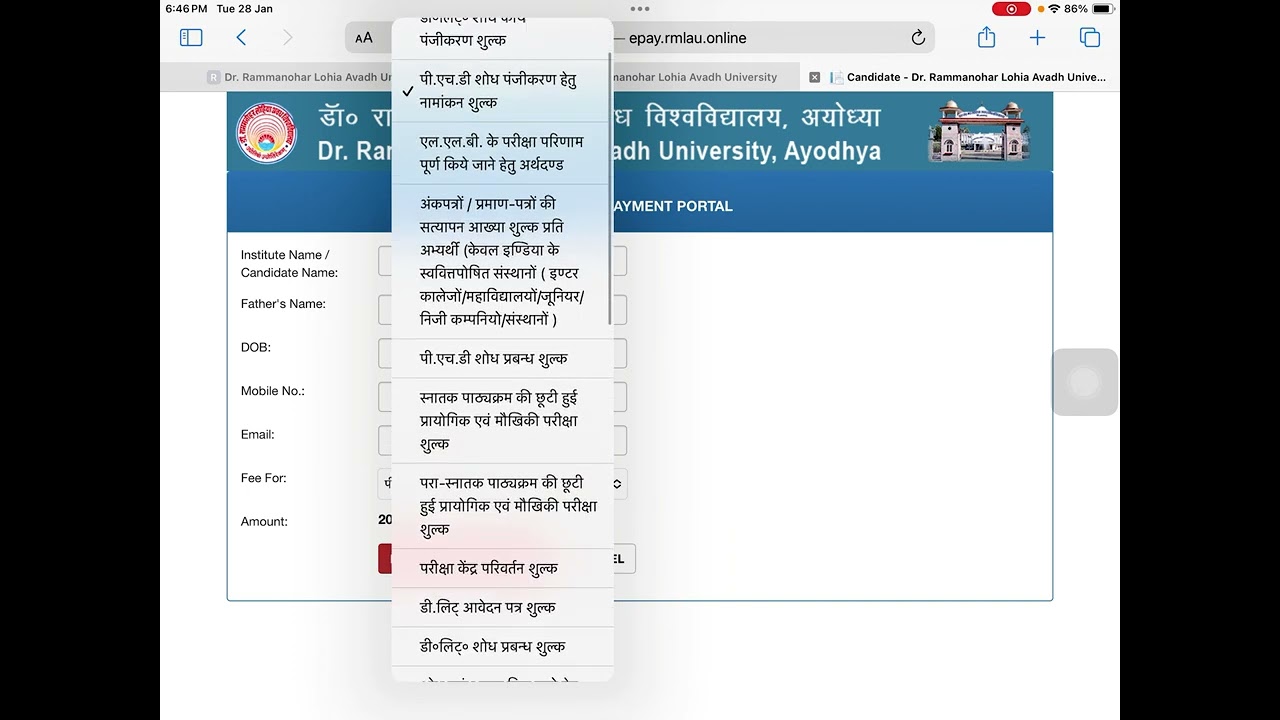Screen dimensions: 1280x720
Task: Click the university gate building image
Action: click(980, 131)
